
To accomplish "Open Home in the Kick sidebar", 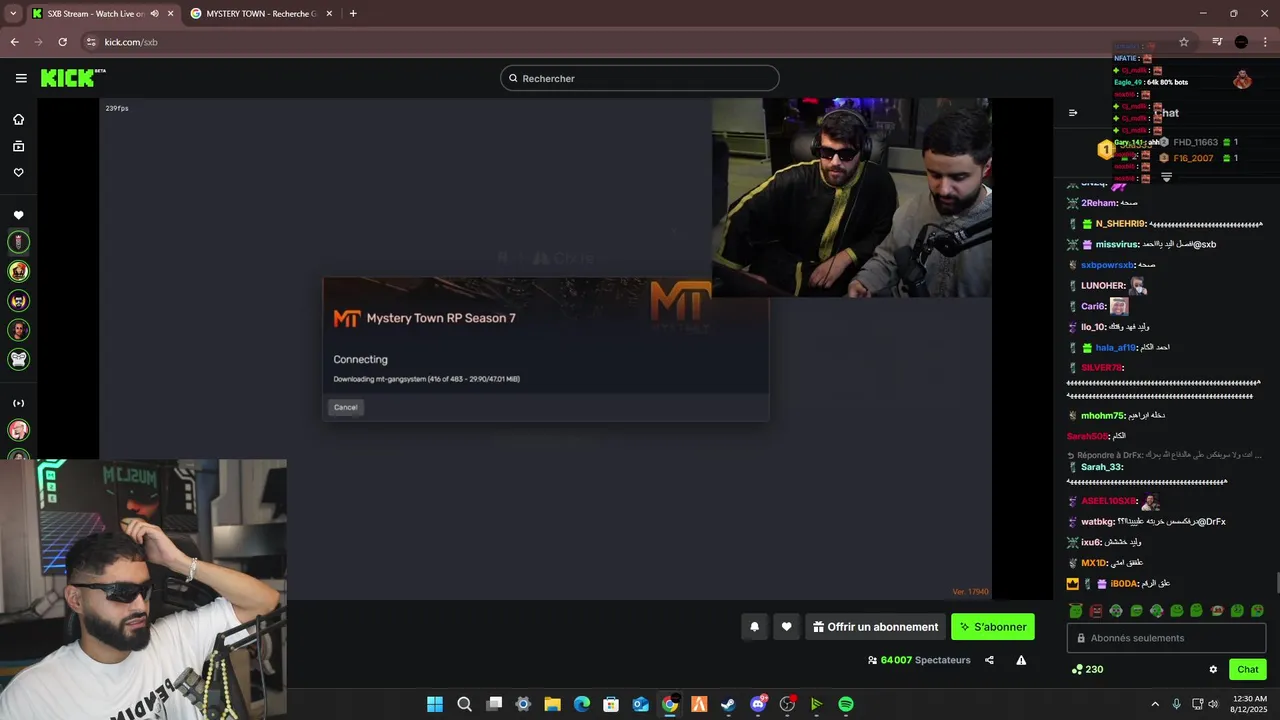I will (18, 119).
